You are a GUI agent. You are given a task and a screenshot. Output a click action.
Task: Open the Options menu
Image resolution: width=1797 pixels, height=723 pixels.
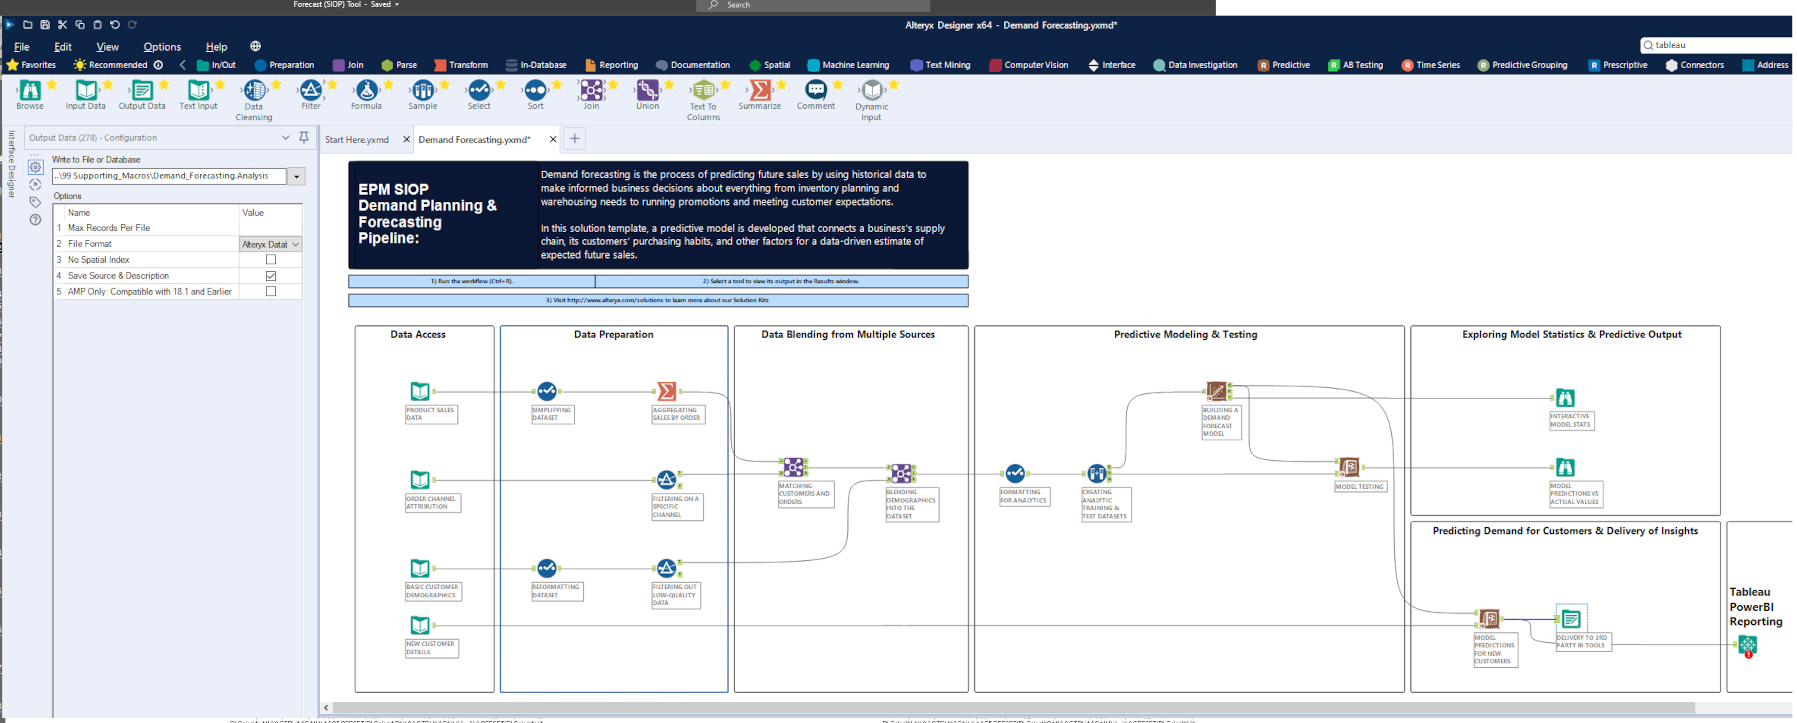162,47
